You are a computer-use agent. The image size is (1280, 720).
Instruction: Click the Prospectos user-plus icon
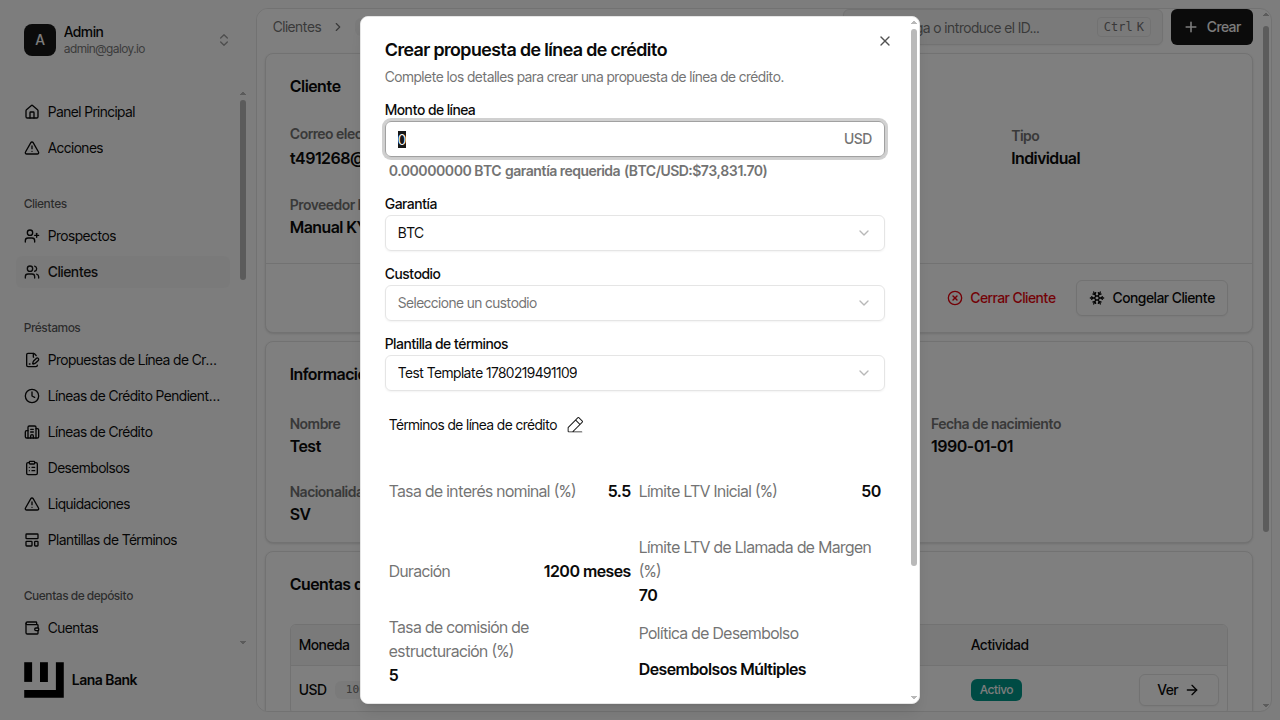[x=32, y=236]
